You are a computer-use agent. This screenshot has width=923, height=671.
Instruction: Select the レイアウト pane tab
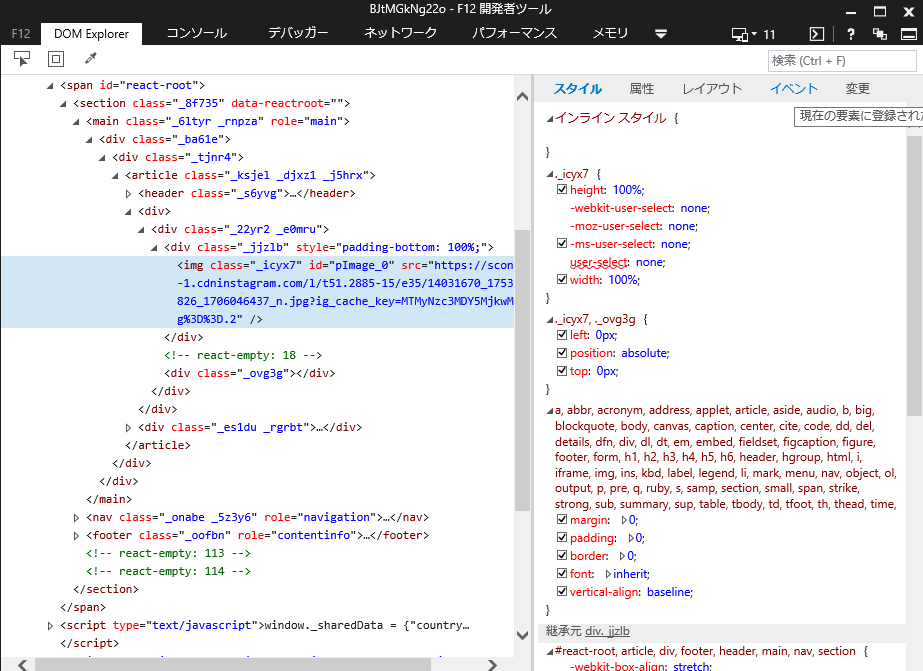click(x=712, y=89)
